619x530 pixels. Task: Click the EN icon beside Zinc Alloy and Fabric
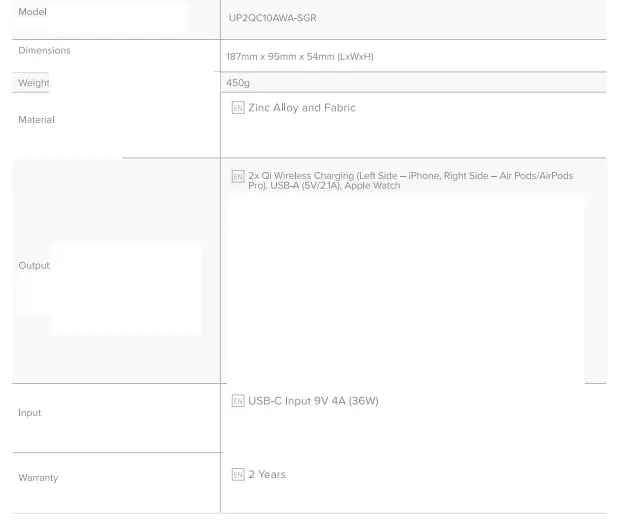tap(238, 108)
